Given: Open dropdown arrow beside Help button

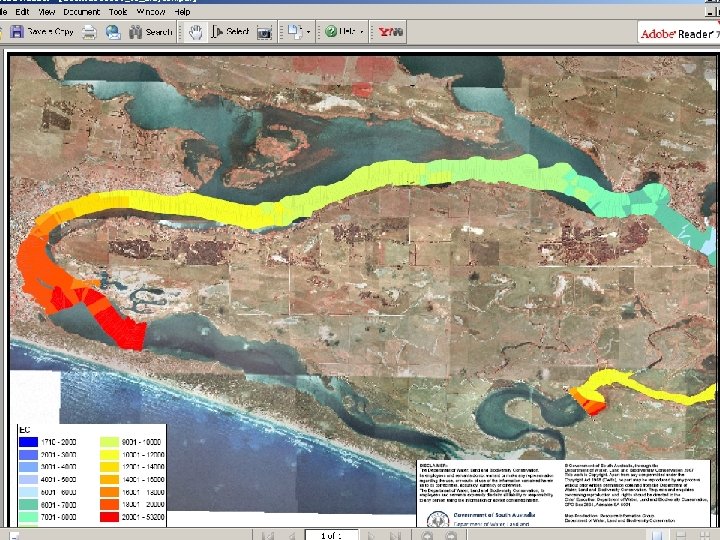Looking at the screenshot, I should [362, 32].
